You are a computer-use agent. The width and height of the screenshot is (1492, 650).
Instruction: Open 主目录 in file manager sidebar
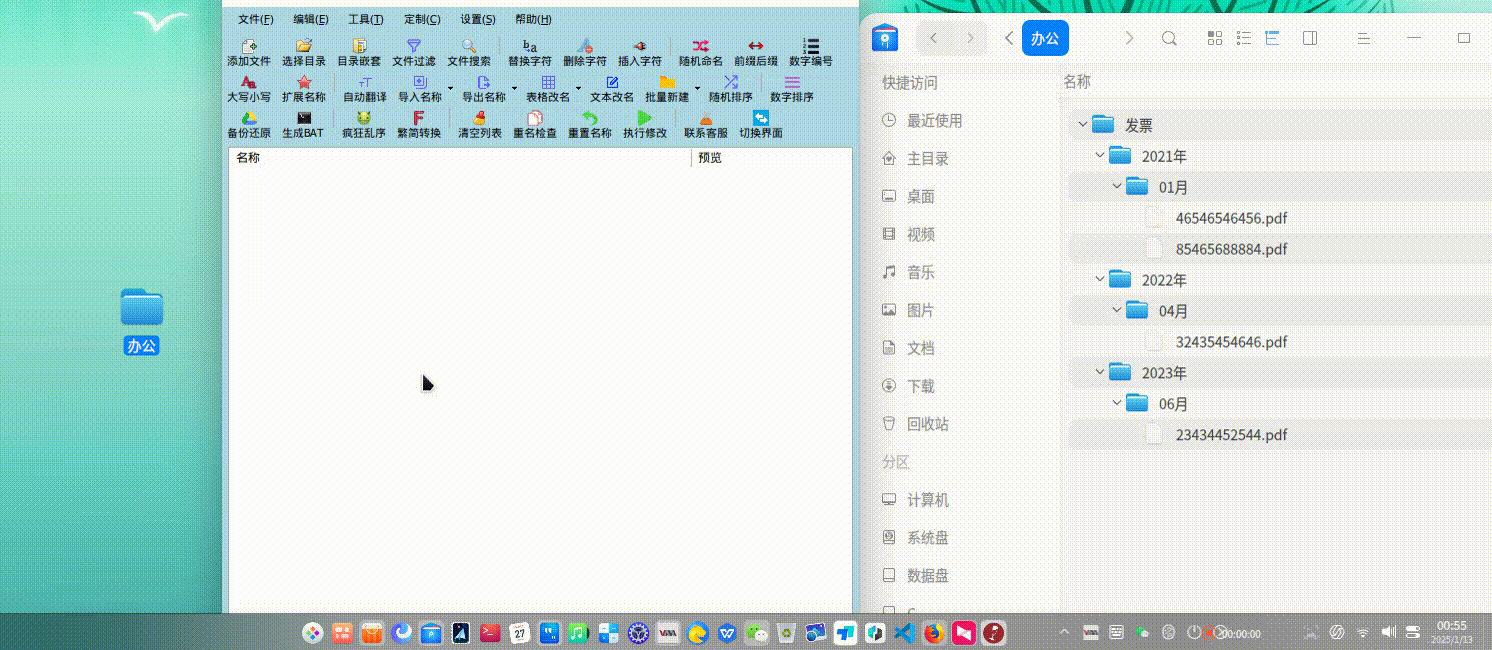[916, 159]
